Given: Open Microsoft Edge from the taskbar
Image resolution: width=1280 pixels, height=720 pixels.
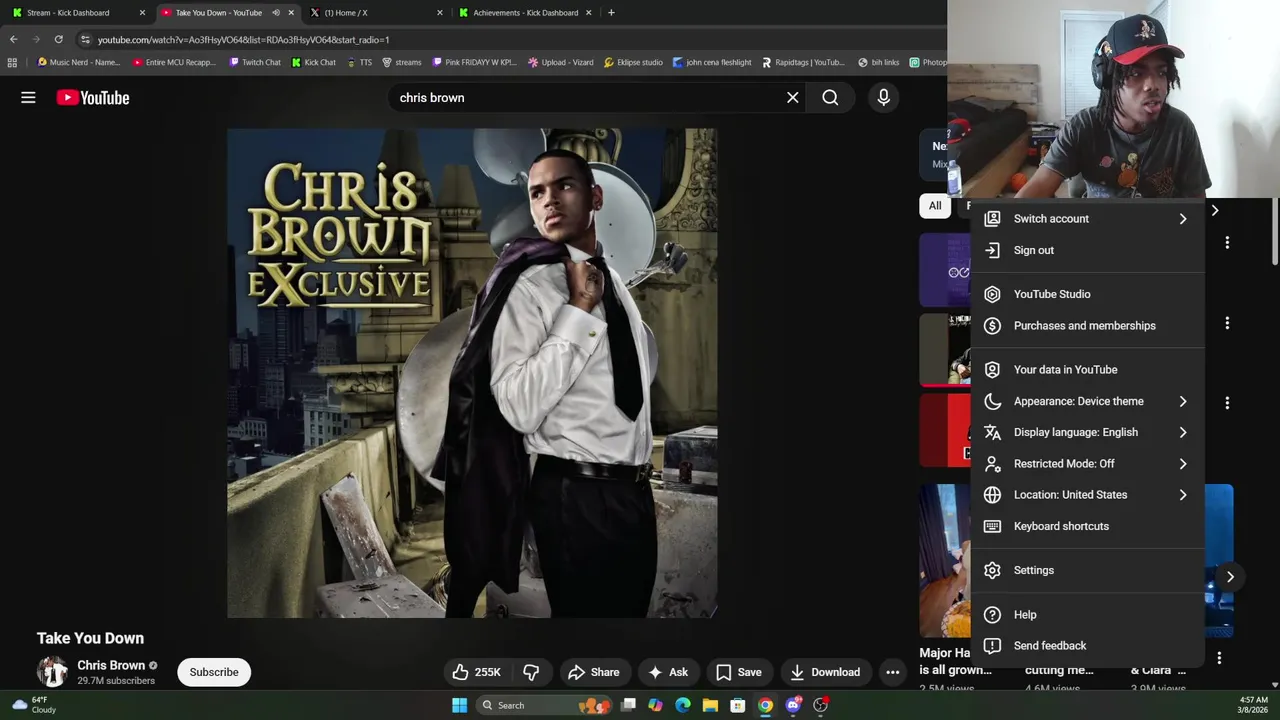Looking at the screenshot, I should click(682, 705).
